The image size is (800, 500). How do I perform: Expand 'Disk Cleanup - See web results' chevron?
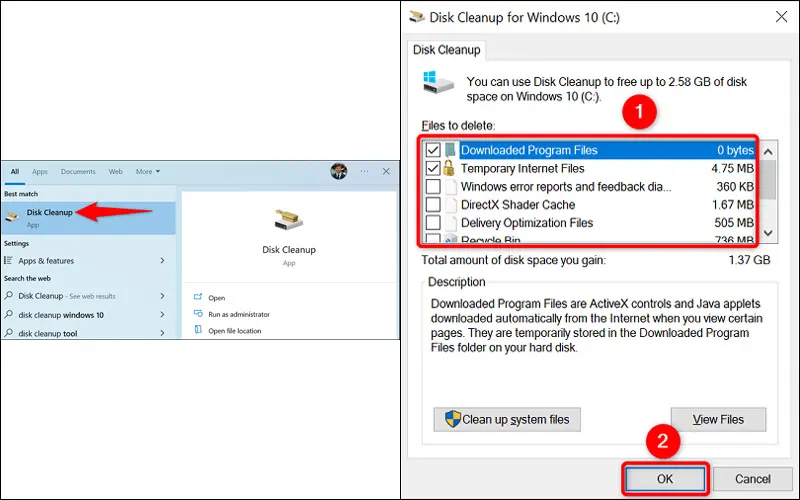coord(162,295)
